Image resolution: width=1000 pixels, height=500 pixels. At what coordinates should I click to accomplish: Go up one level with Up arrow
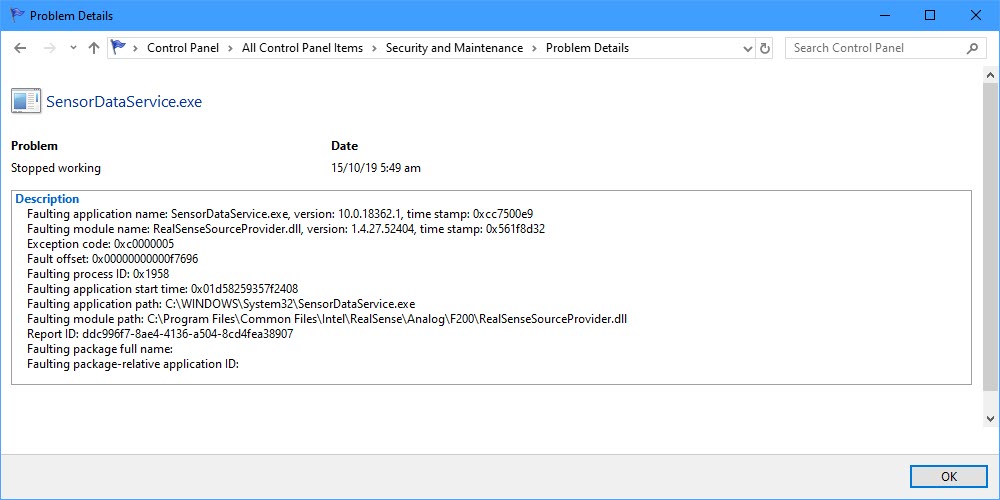coord(94,48)
